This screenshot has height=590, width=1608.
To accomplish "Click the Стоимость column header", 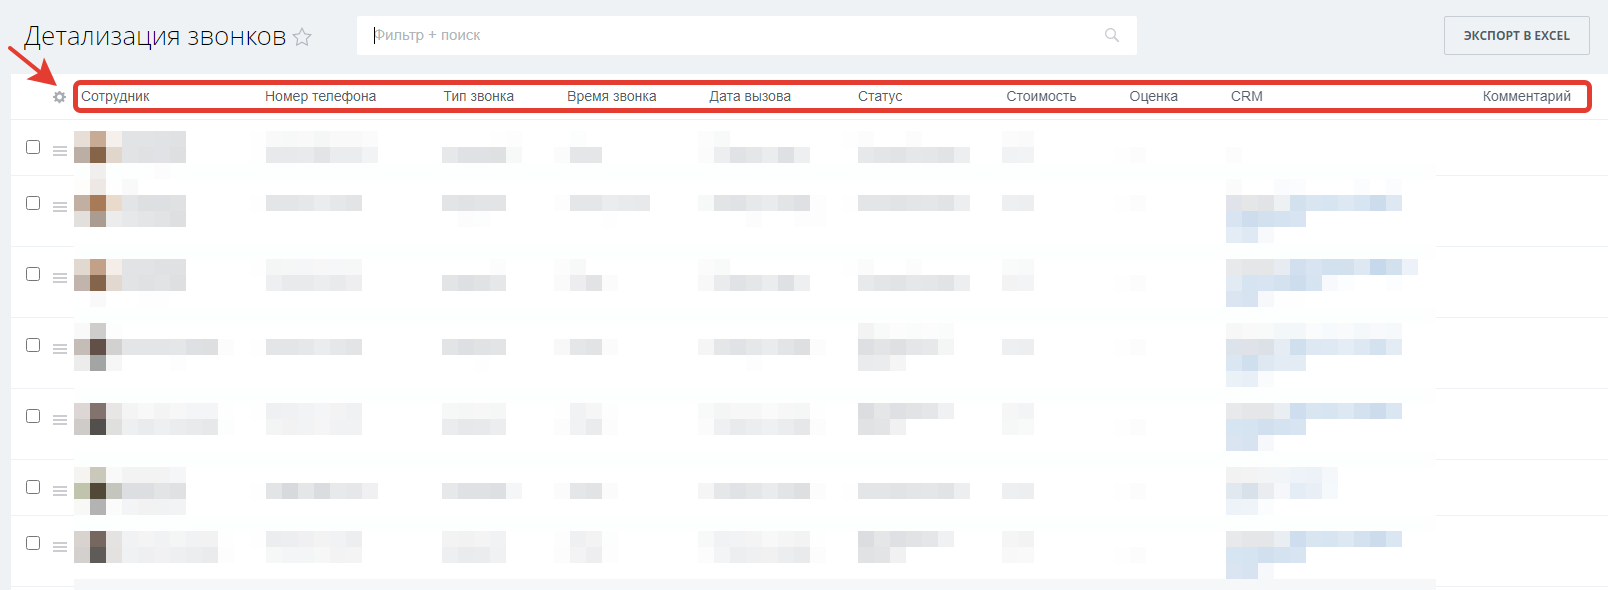I will click(1041, 96).
